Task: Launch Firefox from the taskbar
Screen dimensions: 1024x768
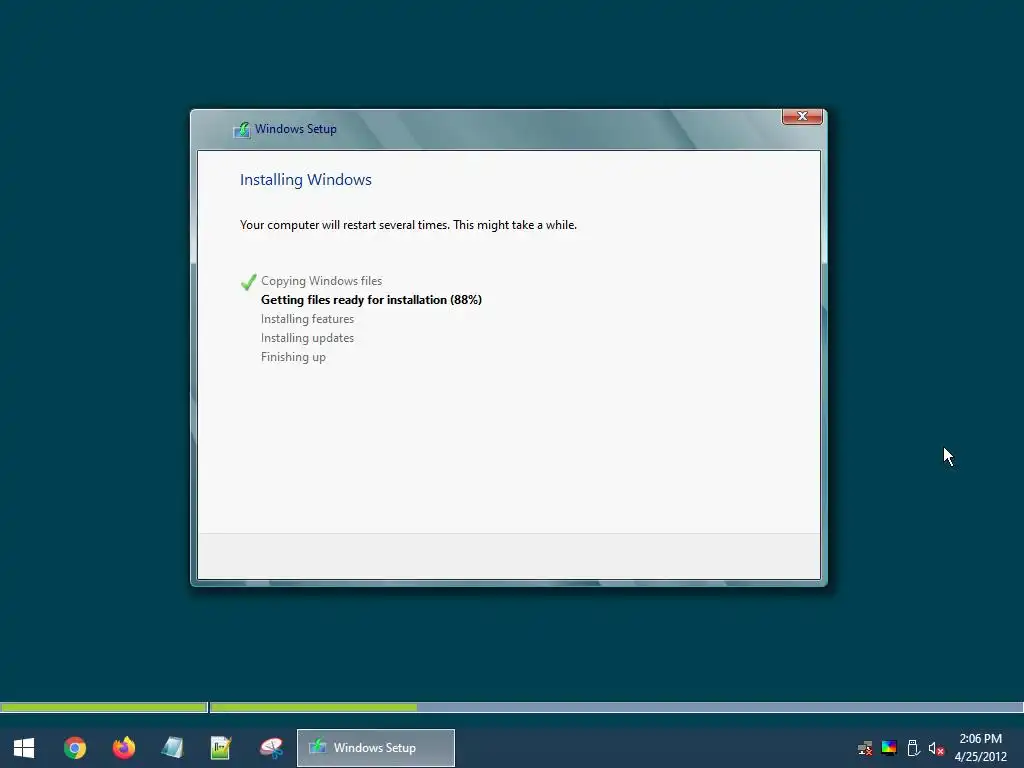Action: click(x=123, y=748)
